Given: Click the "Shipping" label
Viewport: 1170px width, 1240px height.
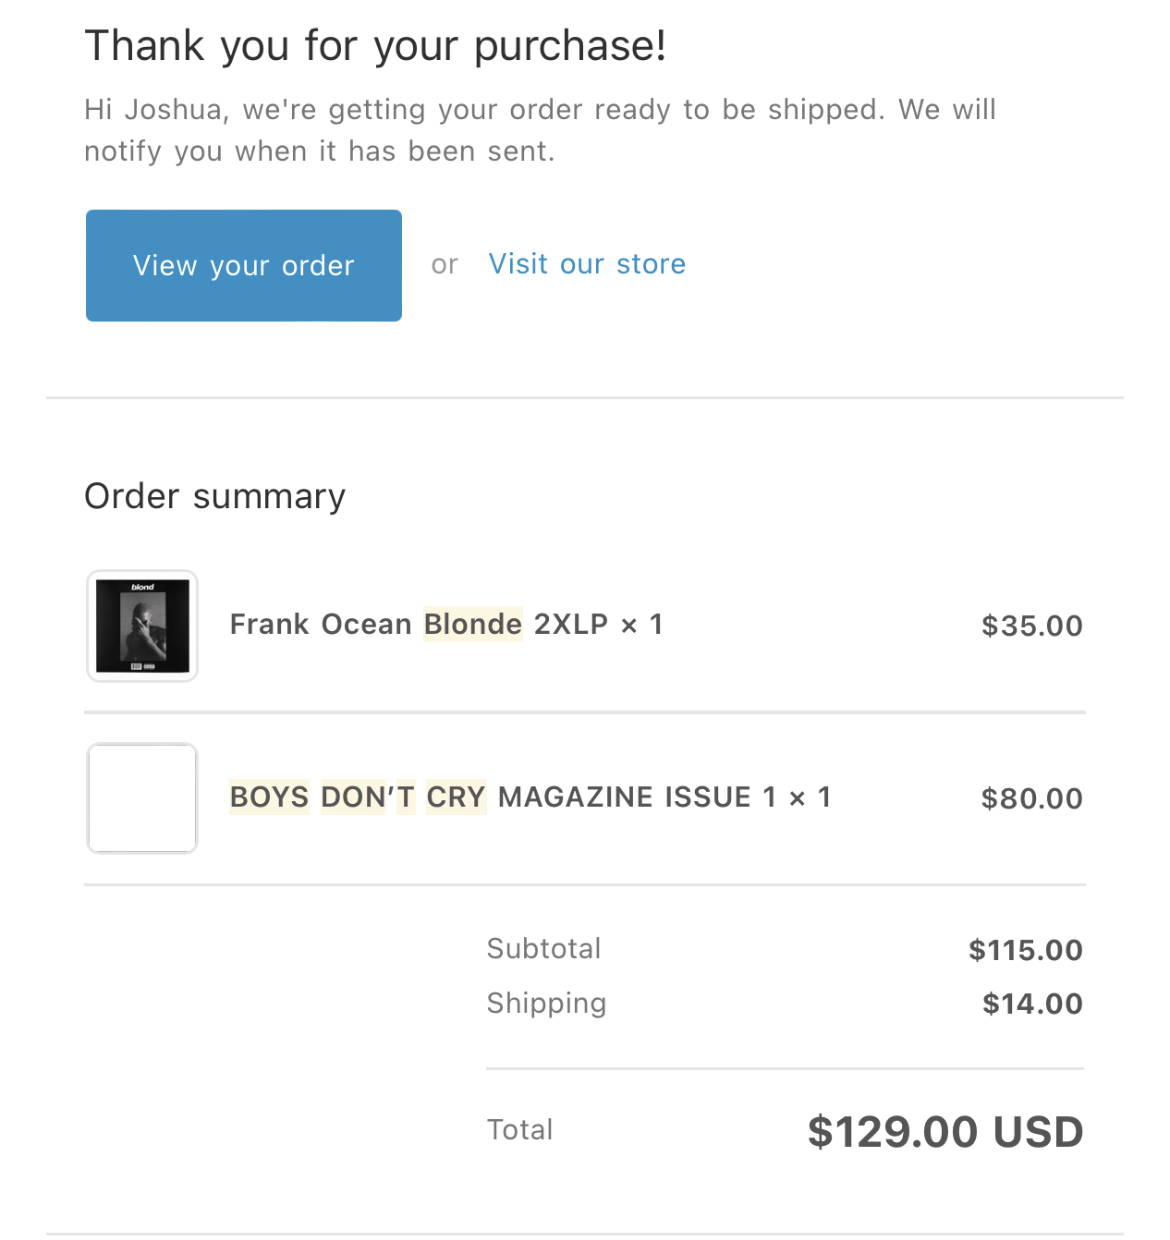Looking at the screenshot, I should click(x=547, y=1003).
